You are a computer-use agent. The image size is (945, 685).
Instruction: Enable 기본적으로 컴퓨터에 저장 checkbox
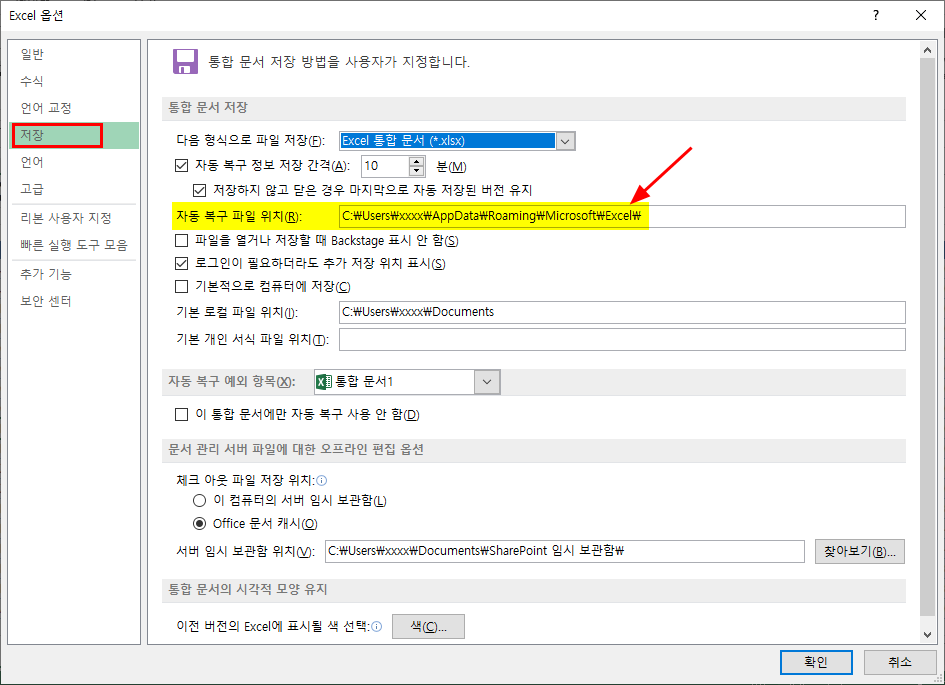(181, 286)
